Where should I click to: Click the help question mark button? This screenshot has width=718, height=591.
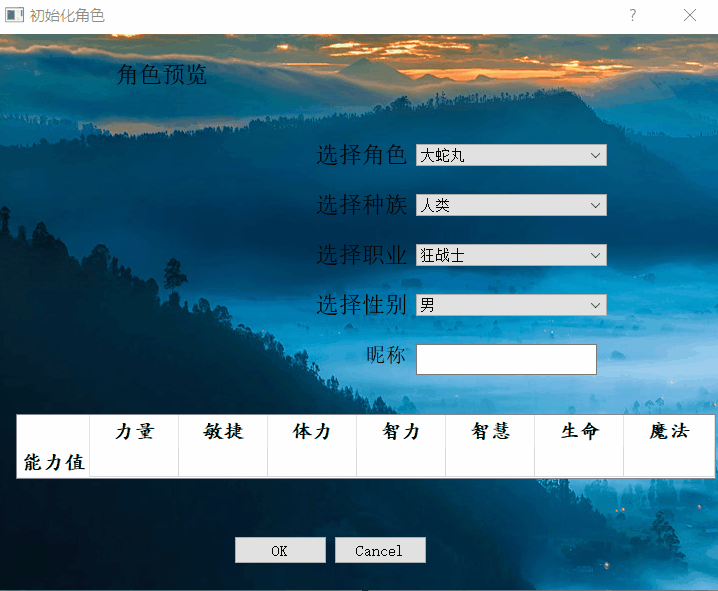[x=632, y=15]
